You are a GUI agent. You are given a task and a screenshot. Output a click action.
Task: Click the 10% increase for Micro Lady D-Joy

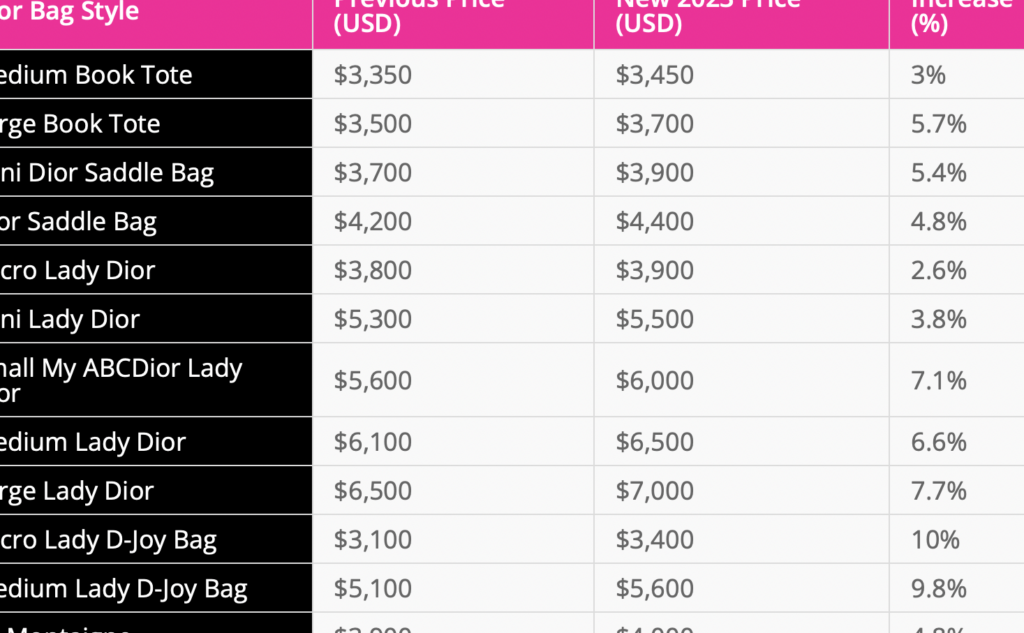point(935,540)
